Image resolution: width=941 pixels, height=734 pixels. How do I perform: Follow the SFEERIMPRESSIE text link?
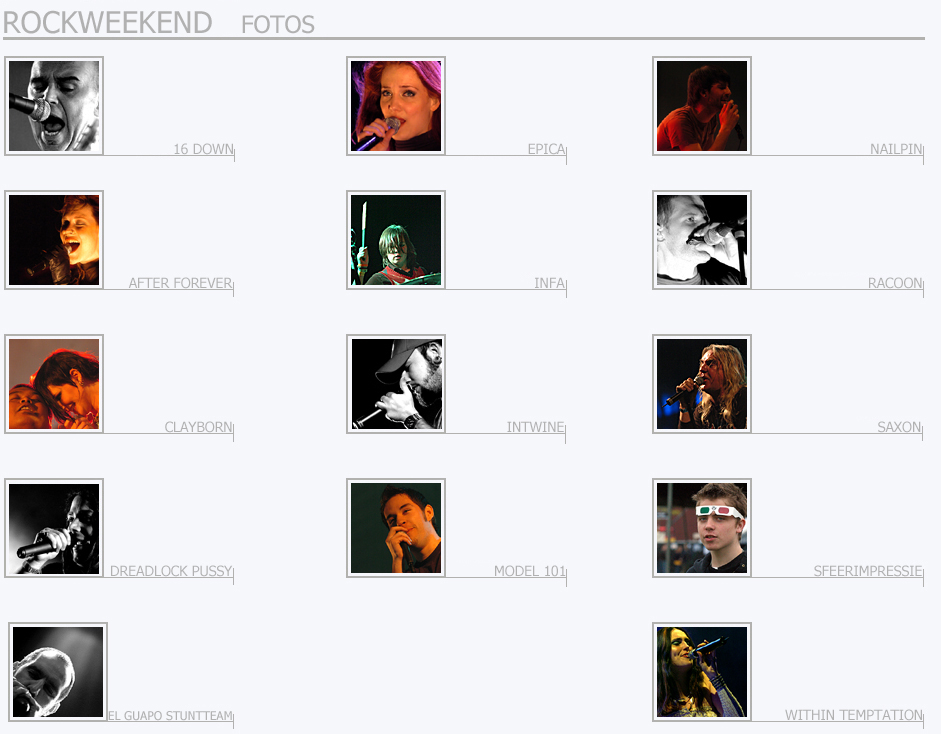pos(868,571)
